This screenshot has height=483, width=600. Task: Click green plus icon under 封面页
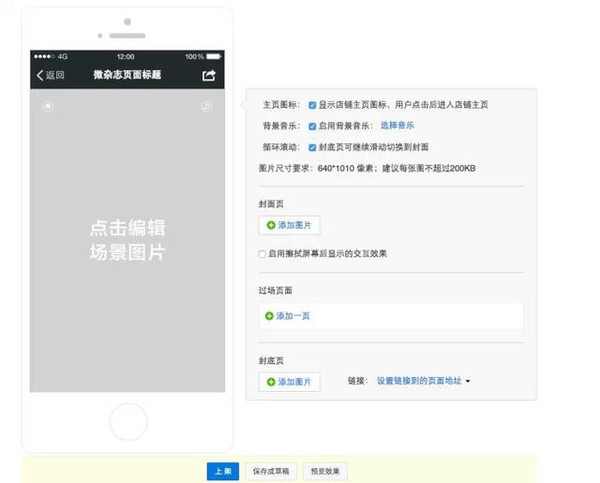pyautogui.click(x=271, y=225)
